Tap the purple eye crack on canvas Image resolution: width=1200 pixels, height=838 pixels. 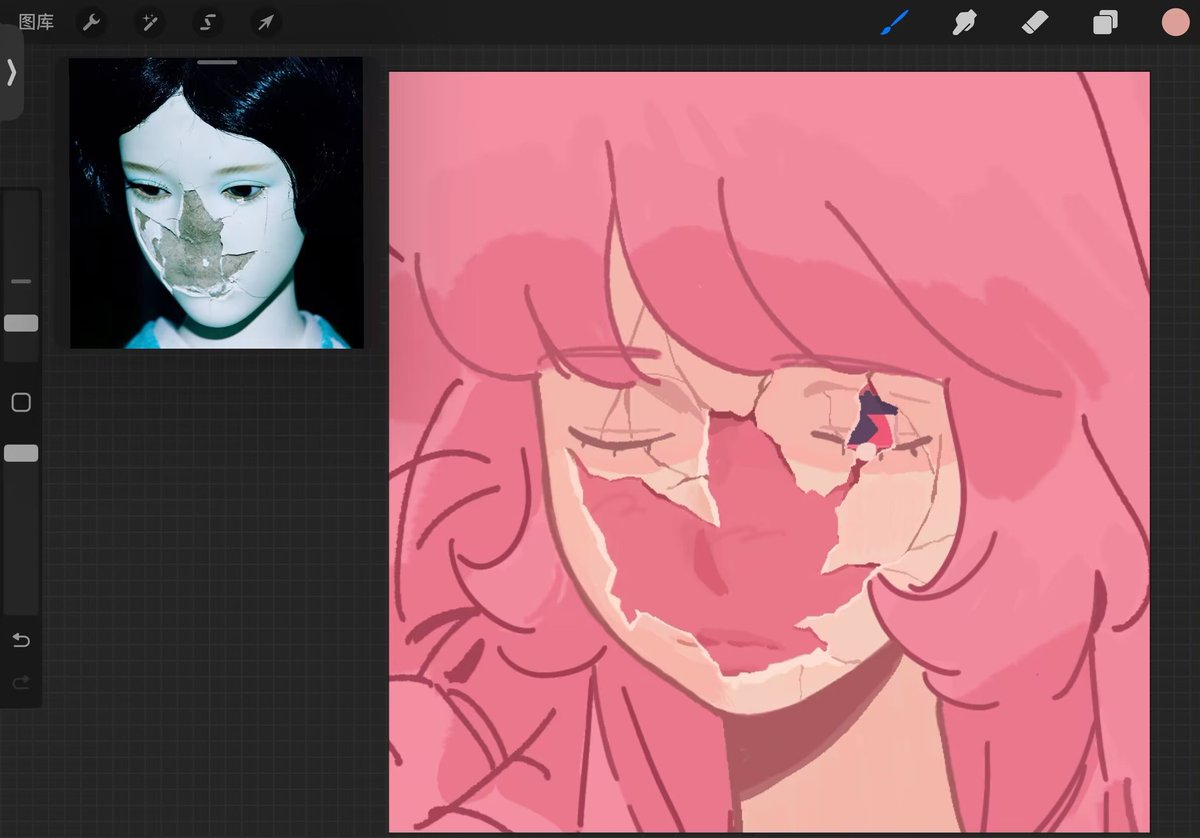pyautogui.click(x=872, y=418)
